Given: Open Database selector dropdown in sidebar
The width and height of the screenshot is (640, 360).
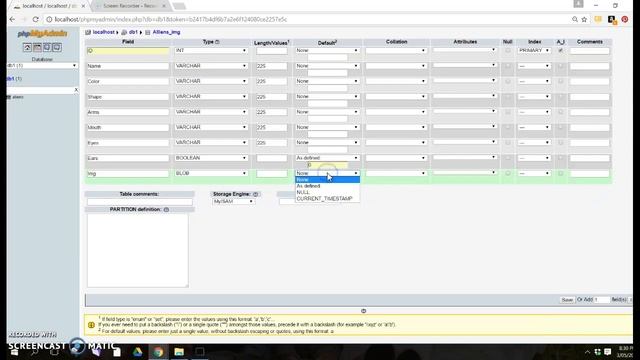Looking at the screenshot, I should coord(42,65).
